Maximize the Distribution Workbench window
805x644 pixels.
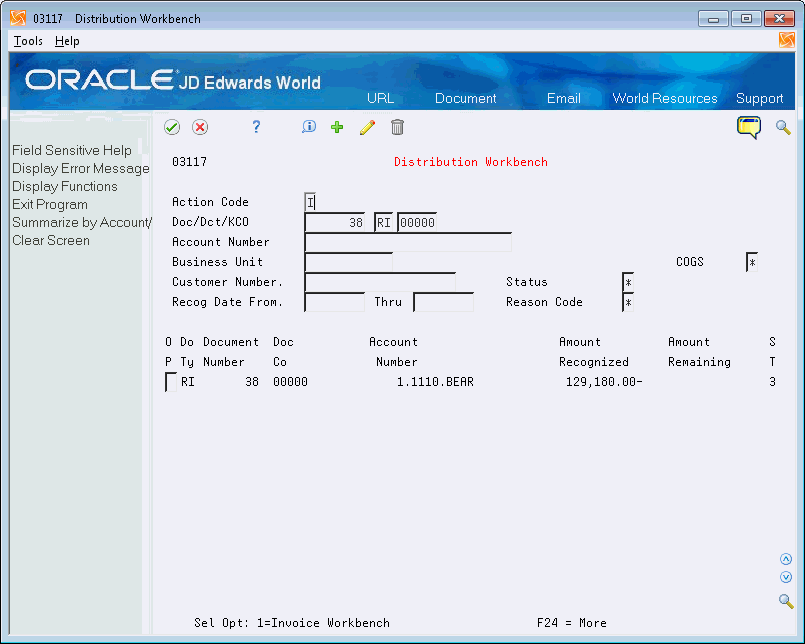click(x=746, y=19)
